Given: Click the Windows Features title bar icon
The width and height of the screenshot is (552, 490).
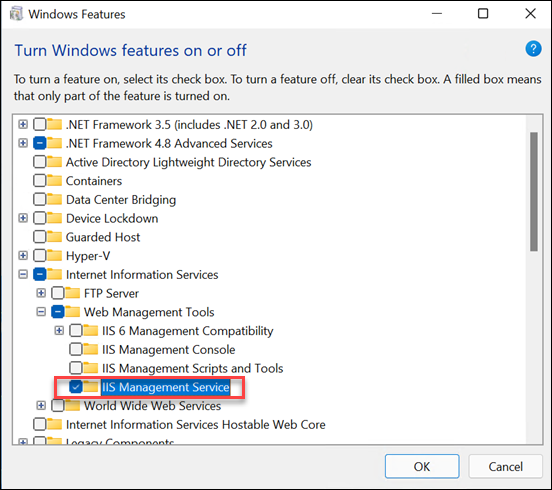Looking at the screenshot, I should tap(16, 14).
